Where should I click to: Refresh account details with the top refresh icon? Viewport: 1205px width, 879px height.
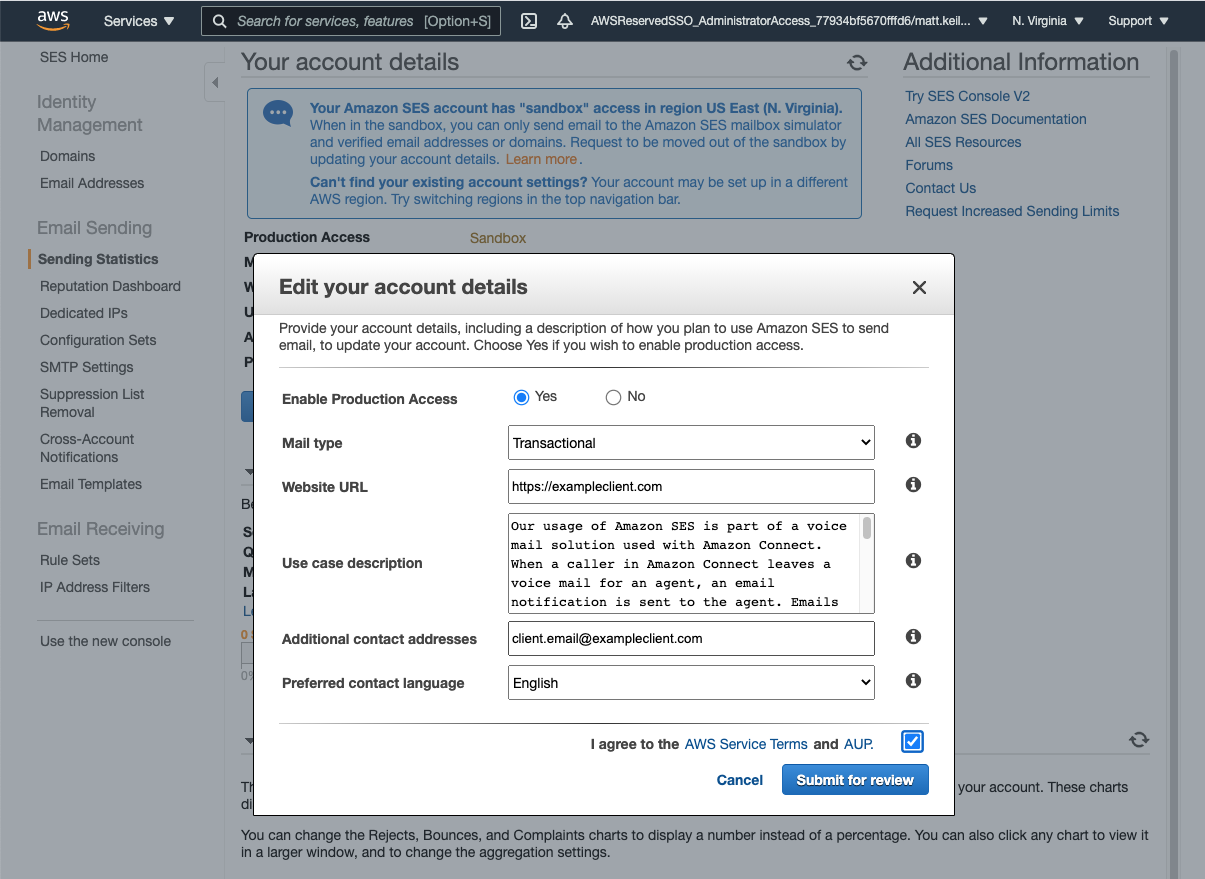coord(857,62)
